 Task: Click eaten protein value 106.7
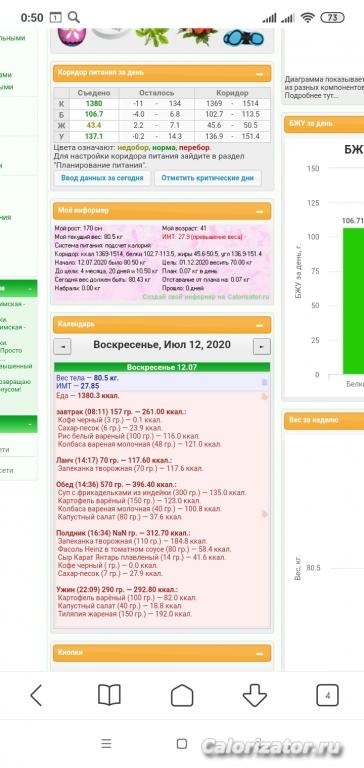pyautogui.click(x=94, y=115)
